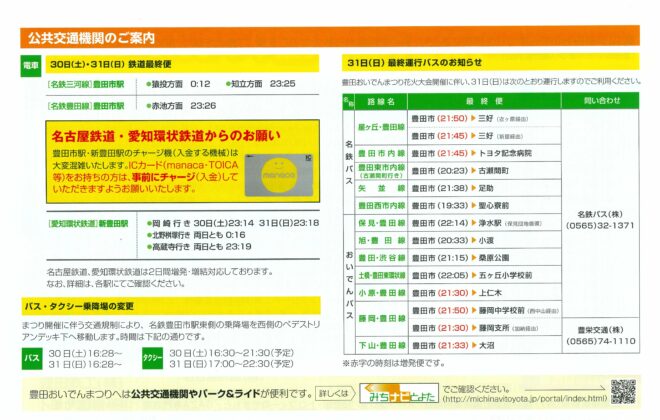Click the 豊田西市内線 route name
660x420 pixels.
coord(381,205)
